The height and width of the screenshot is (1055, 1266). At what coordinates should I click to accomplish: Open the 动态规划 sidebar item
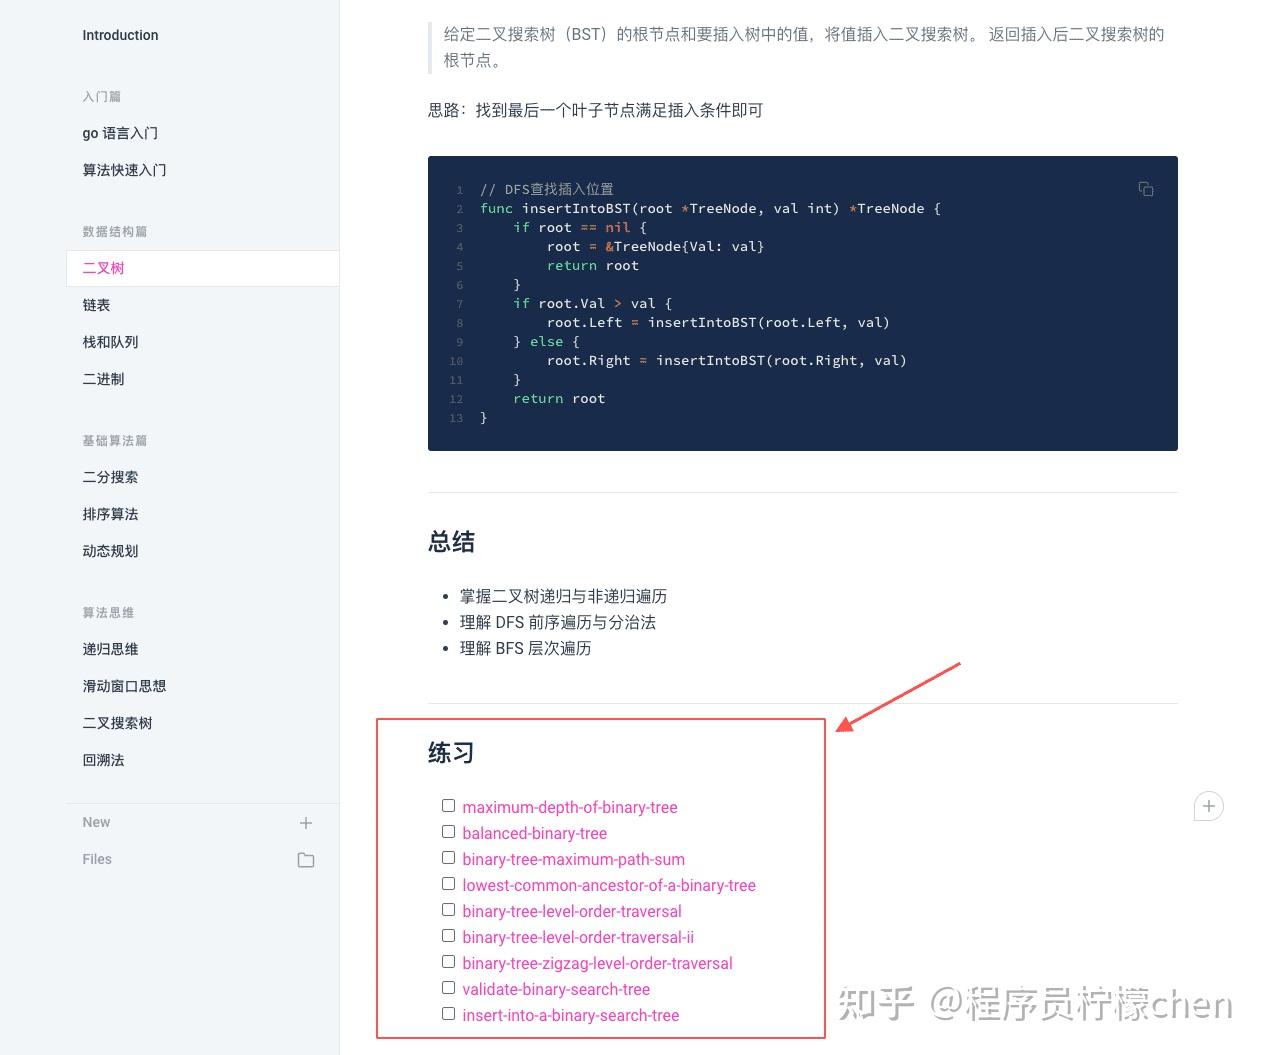[x=110, y=551]
